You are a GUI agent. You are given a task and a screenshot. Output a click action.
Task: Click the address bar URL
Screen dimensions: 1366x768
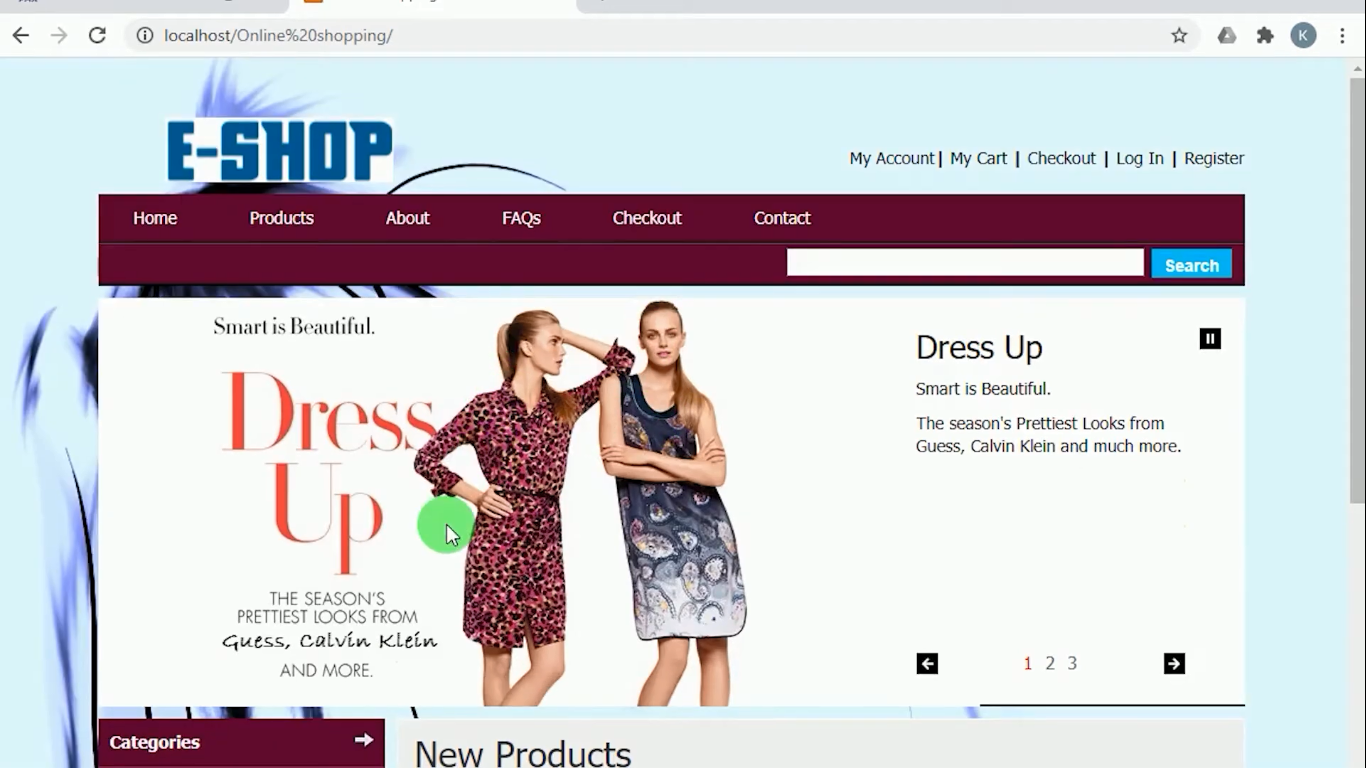point(278,36)
